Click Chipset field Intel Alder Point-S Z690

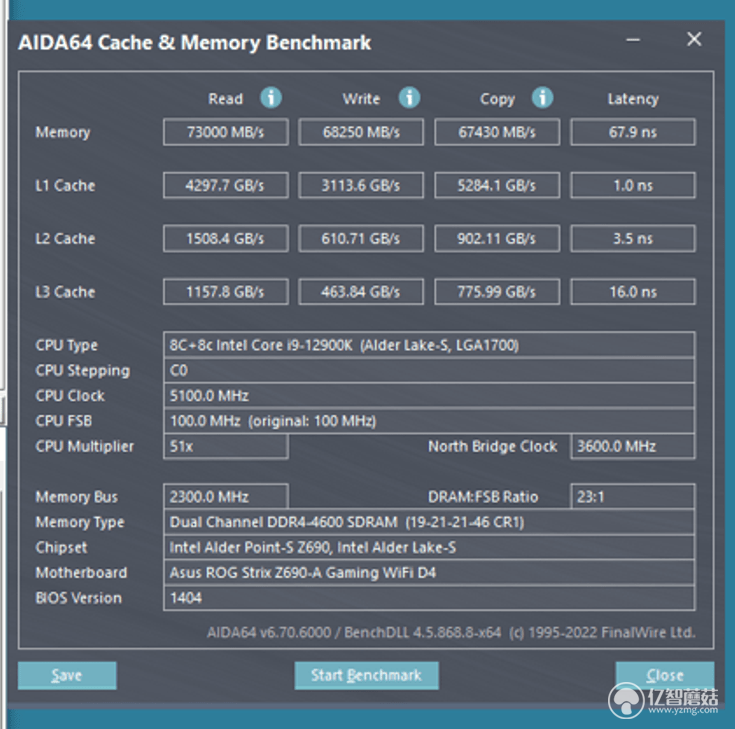[429, 547]
